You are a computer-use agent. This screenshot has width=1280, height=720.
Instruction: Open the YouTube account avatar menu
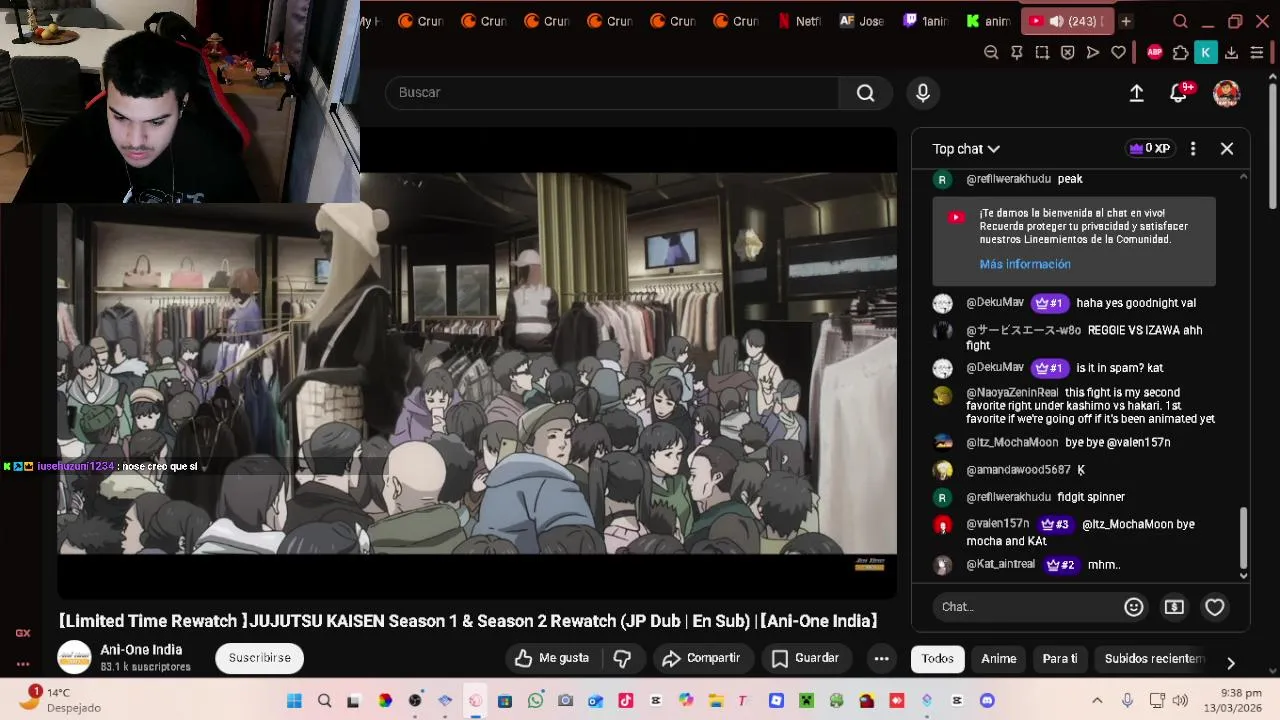pos(1227,93)
